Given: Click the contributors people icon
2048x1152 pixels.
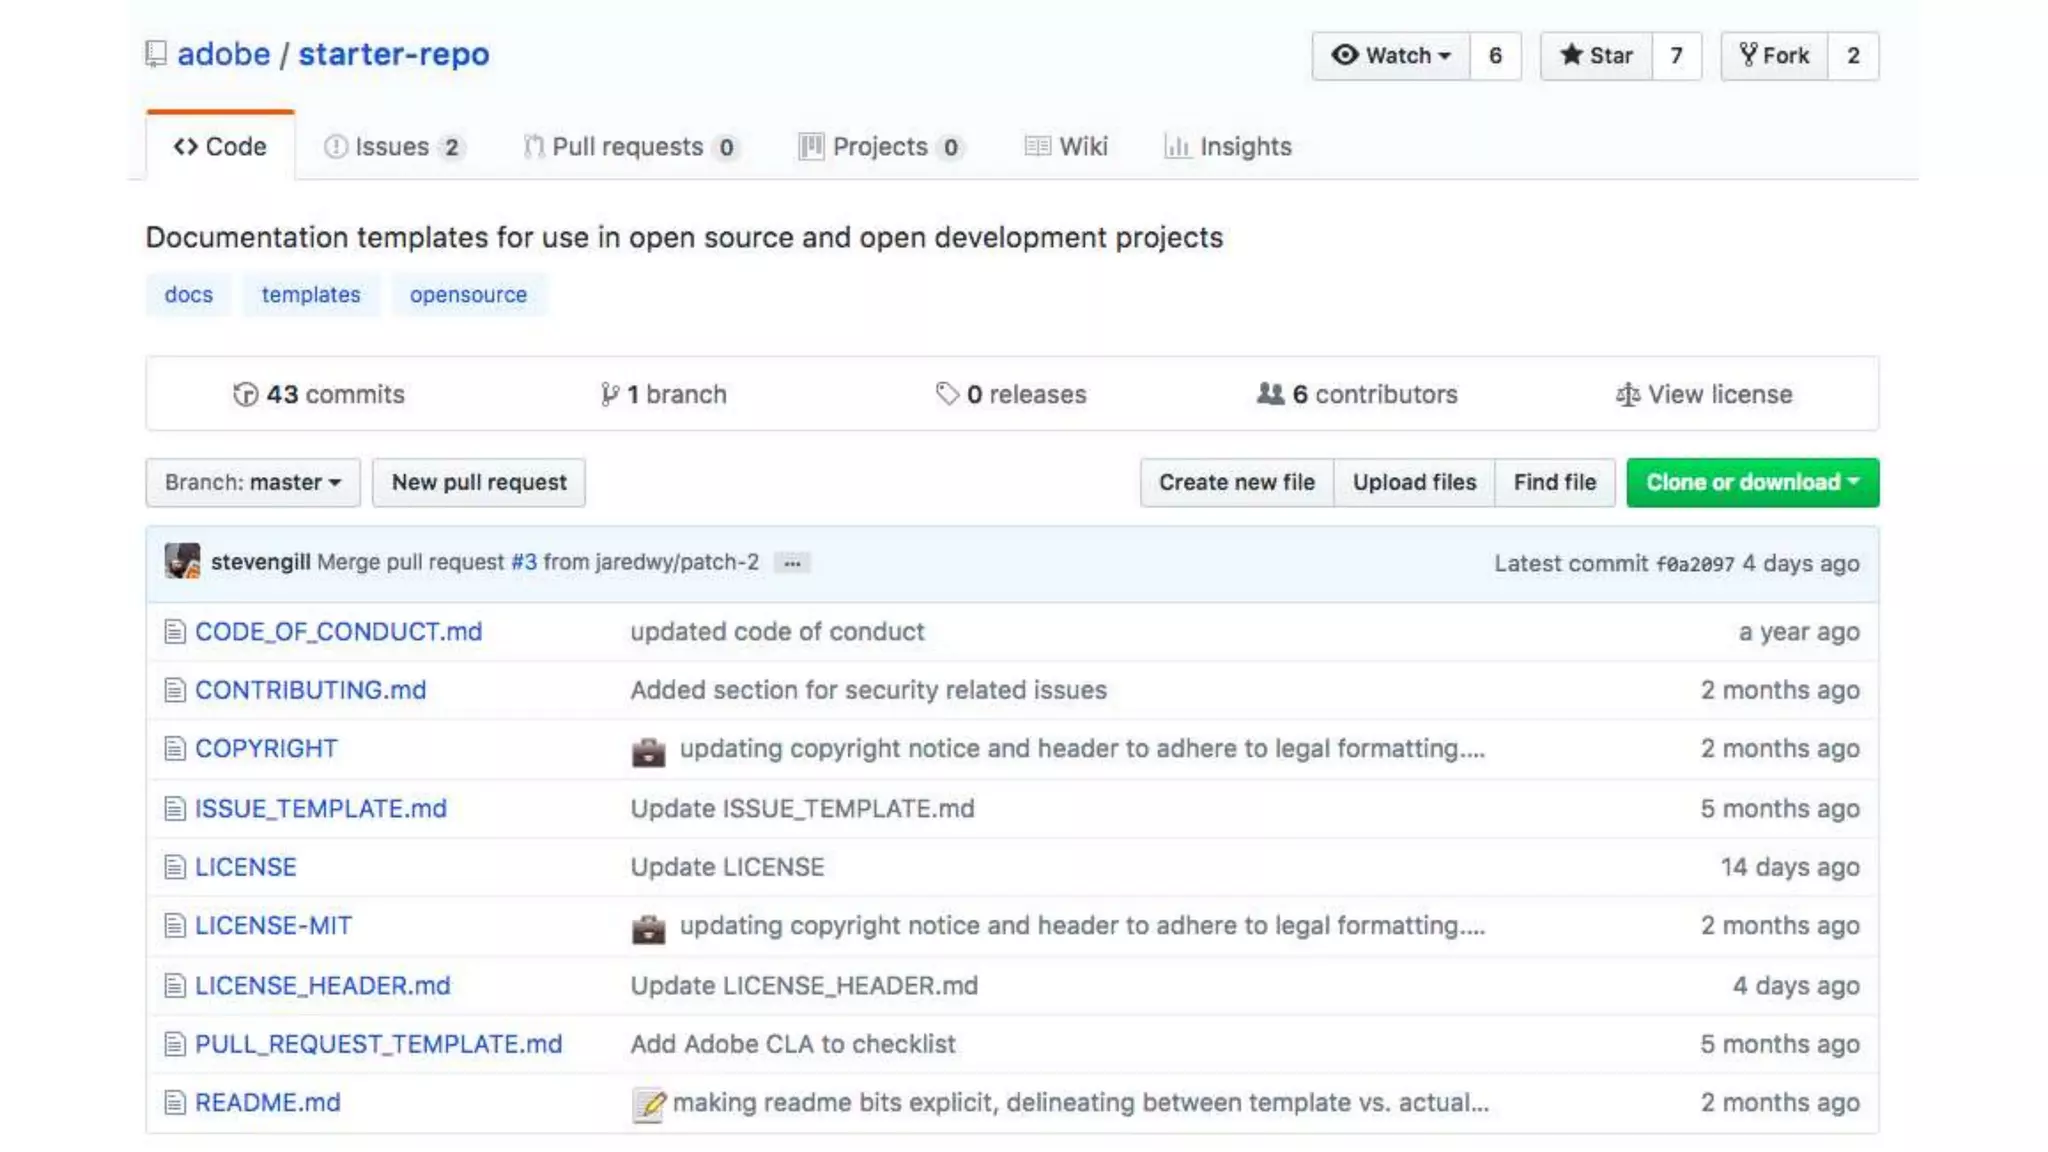Looking at the screenshot, I should tap(1270, 394).
